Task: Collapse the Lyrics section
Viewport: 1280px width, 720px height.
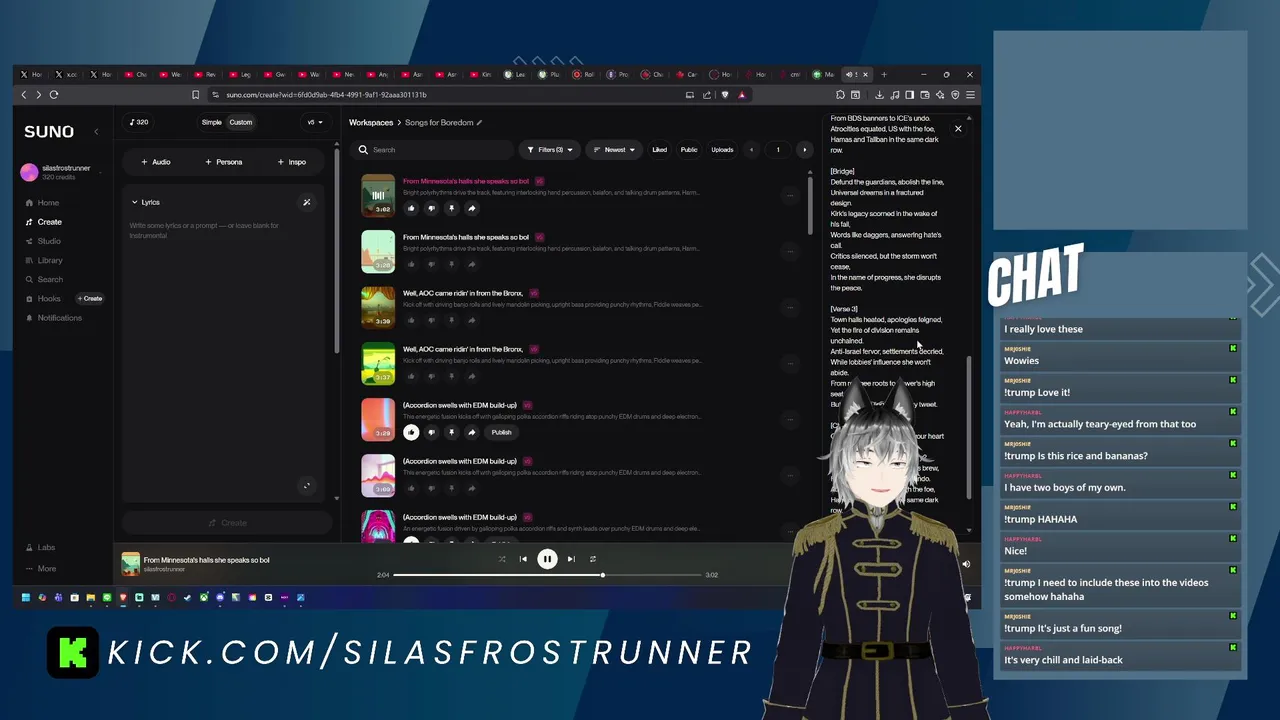Action: pyautogui.click(x=145, y=202)
